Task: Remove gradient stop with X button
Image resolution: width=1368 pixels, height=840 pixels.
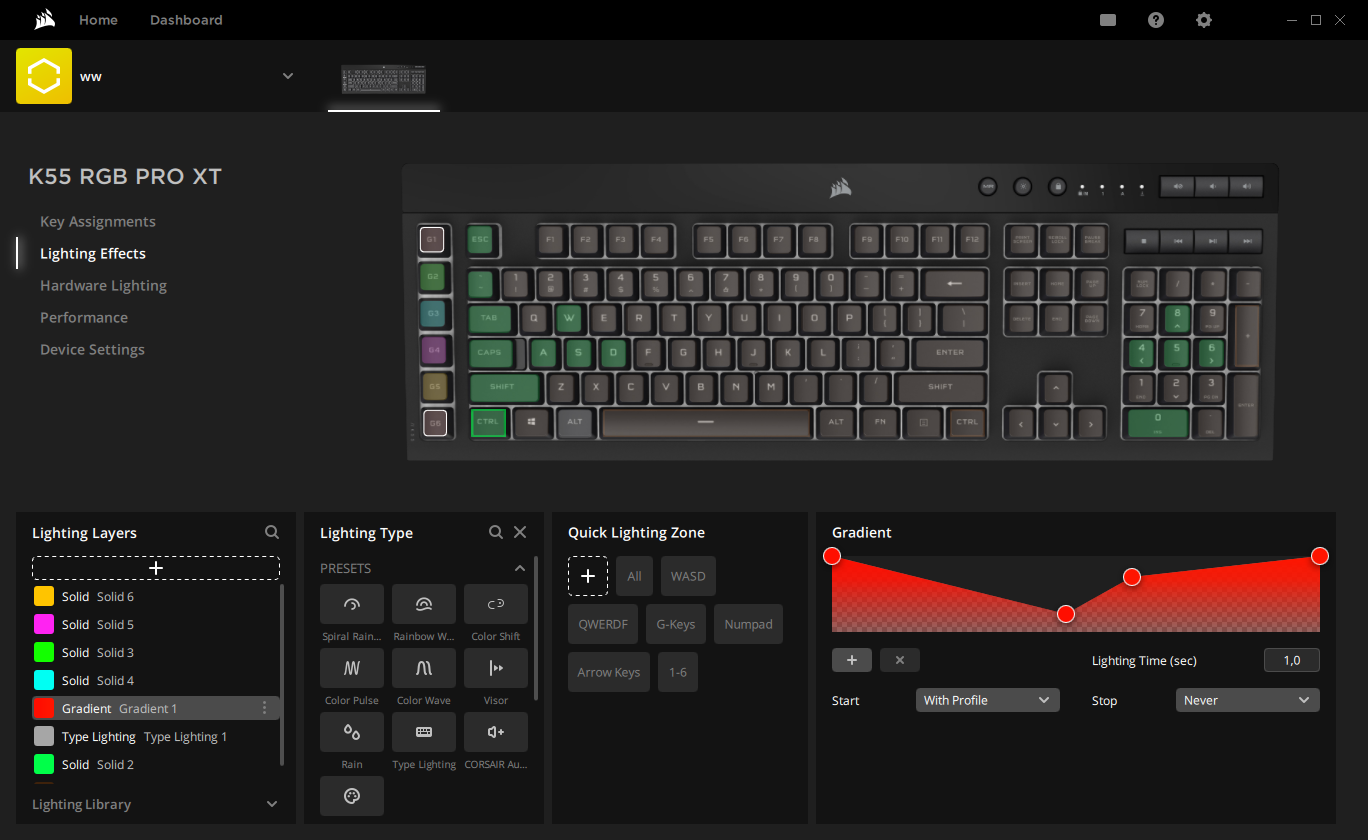Action: tap(900, 660)
